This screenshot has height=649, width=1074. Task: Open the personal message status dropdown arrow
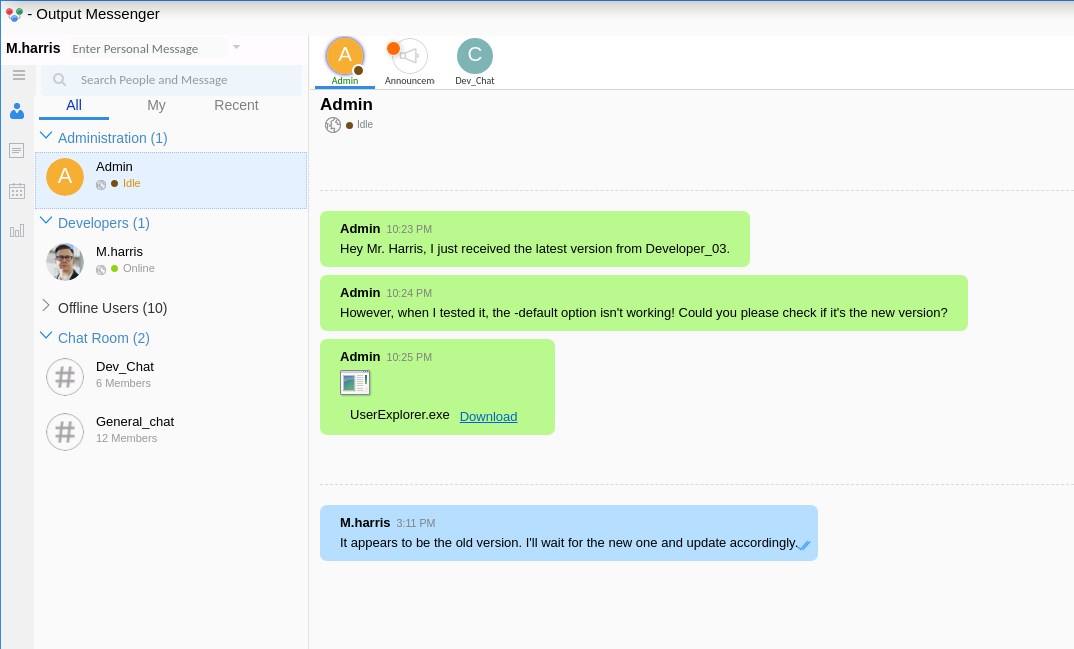click(236, 48)
